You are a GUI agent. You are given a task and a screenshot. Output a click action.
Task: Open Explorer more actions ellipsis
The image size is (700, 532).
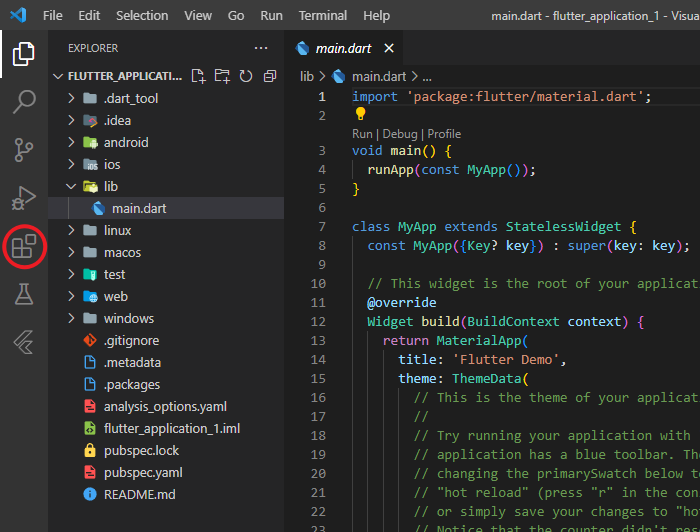(261, 48)
